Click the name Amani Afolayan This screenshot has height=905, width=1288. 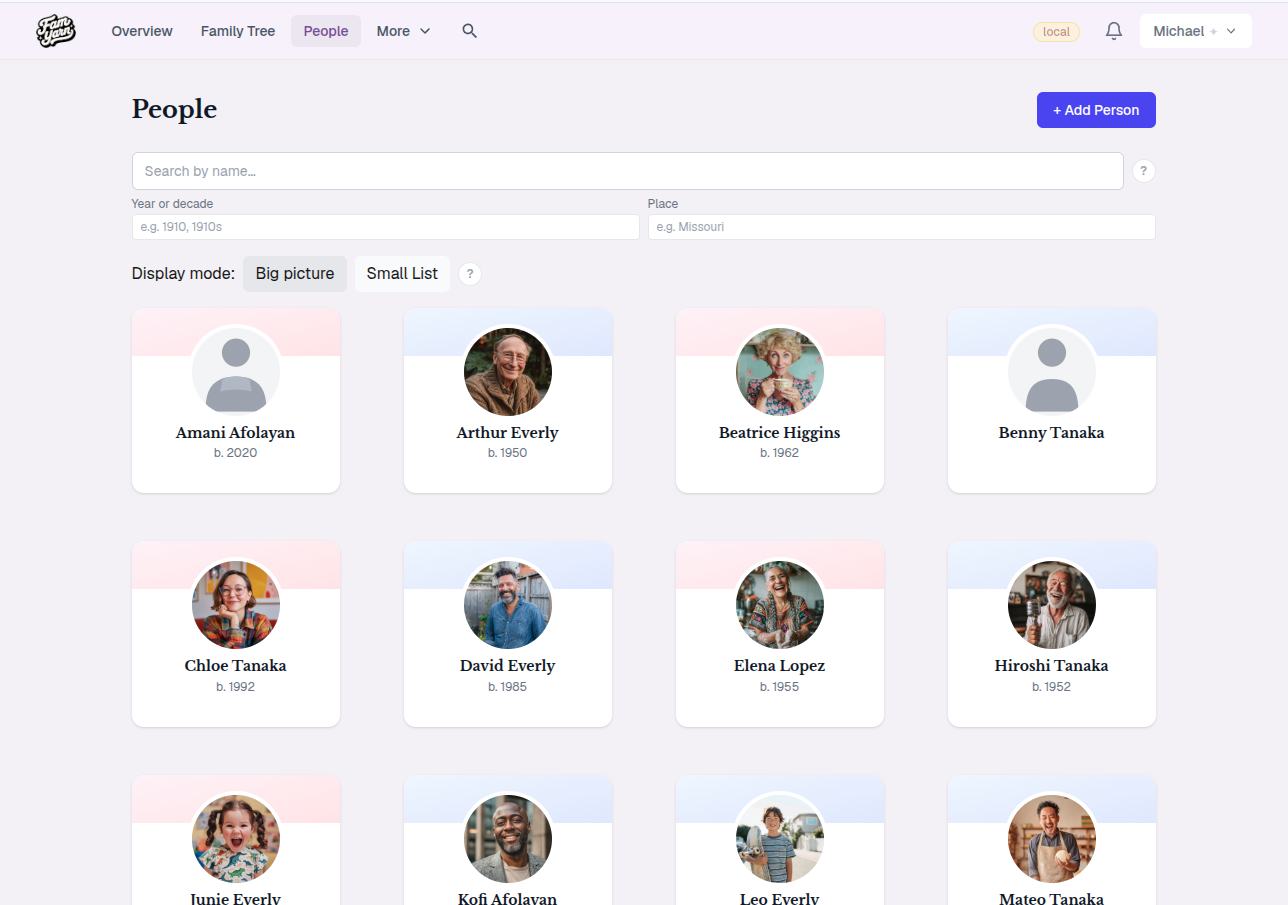click(x=236, y=433)
